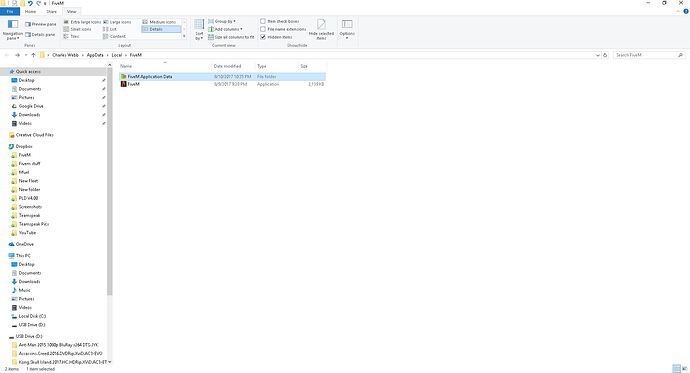
Task: Open the Navigation pane dropdown button
Action: pos(13,30)
